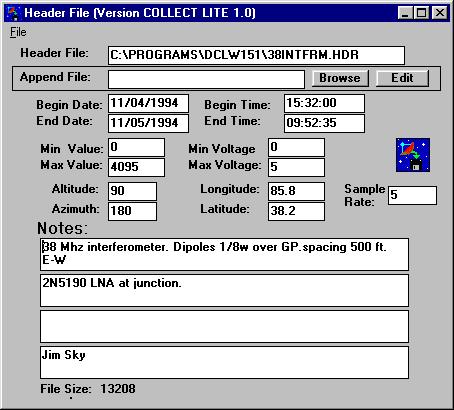Click the Browse button
Image resolution: width=454 pixels, height=410 pixels.
pos(340,78)
